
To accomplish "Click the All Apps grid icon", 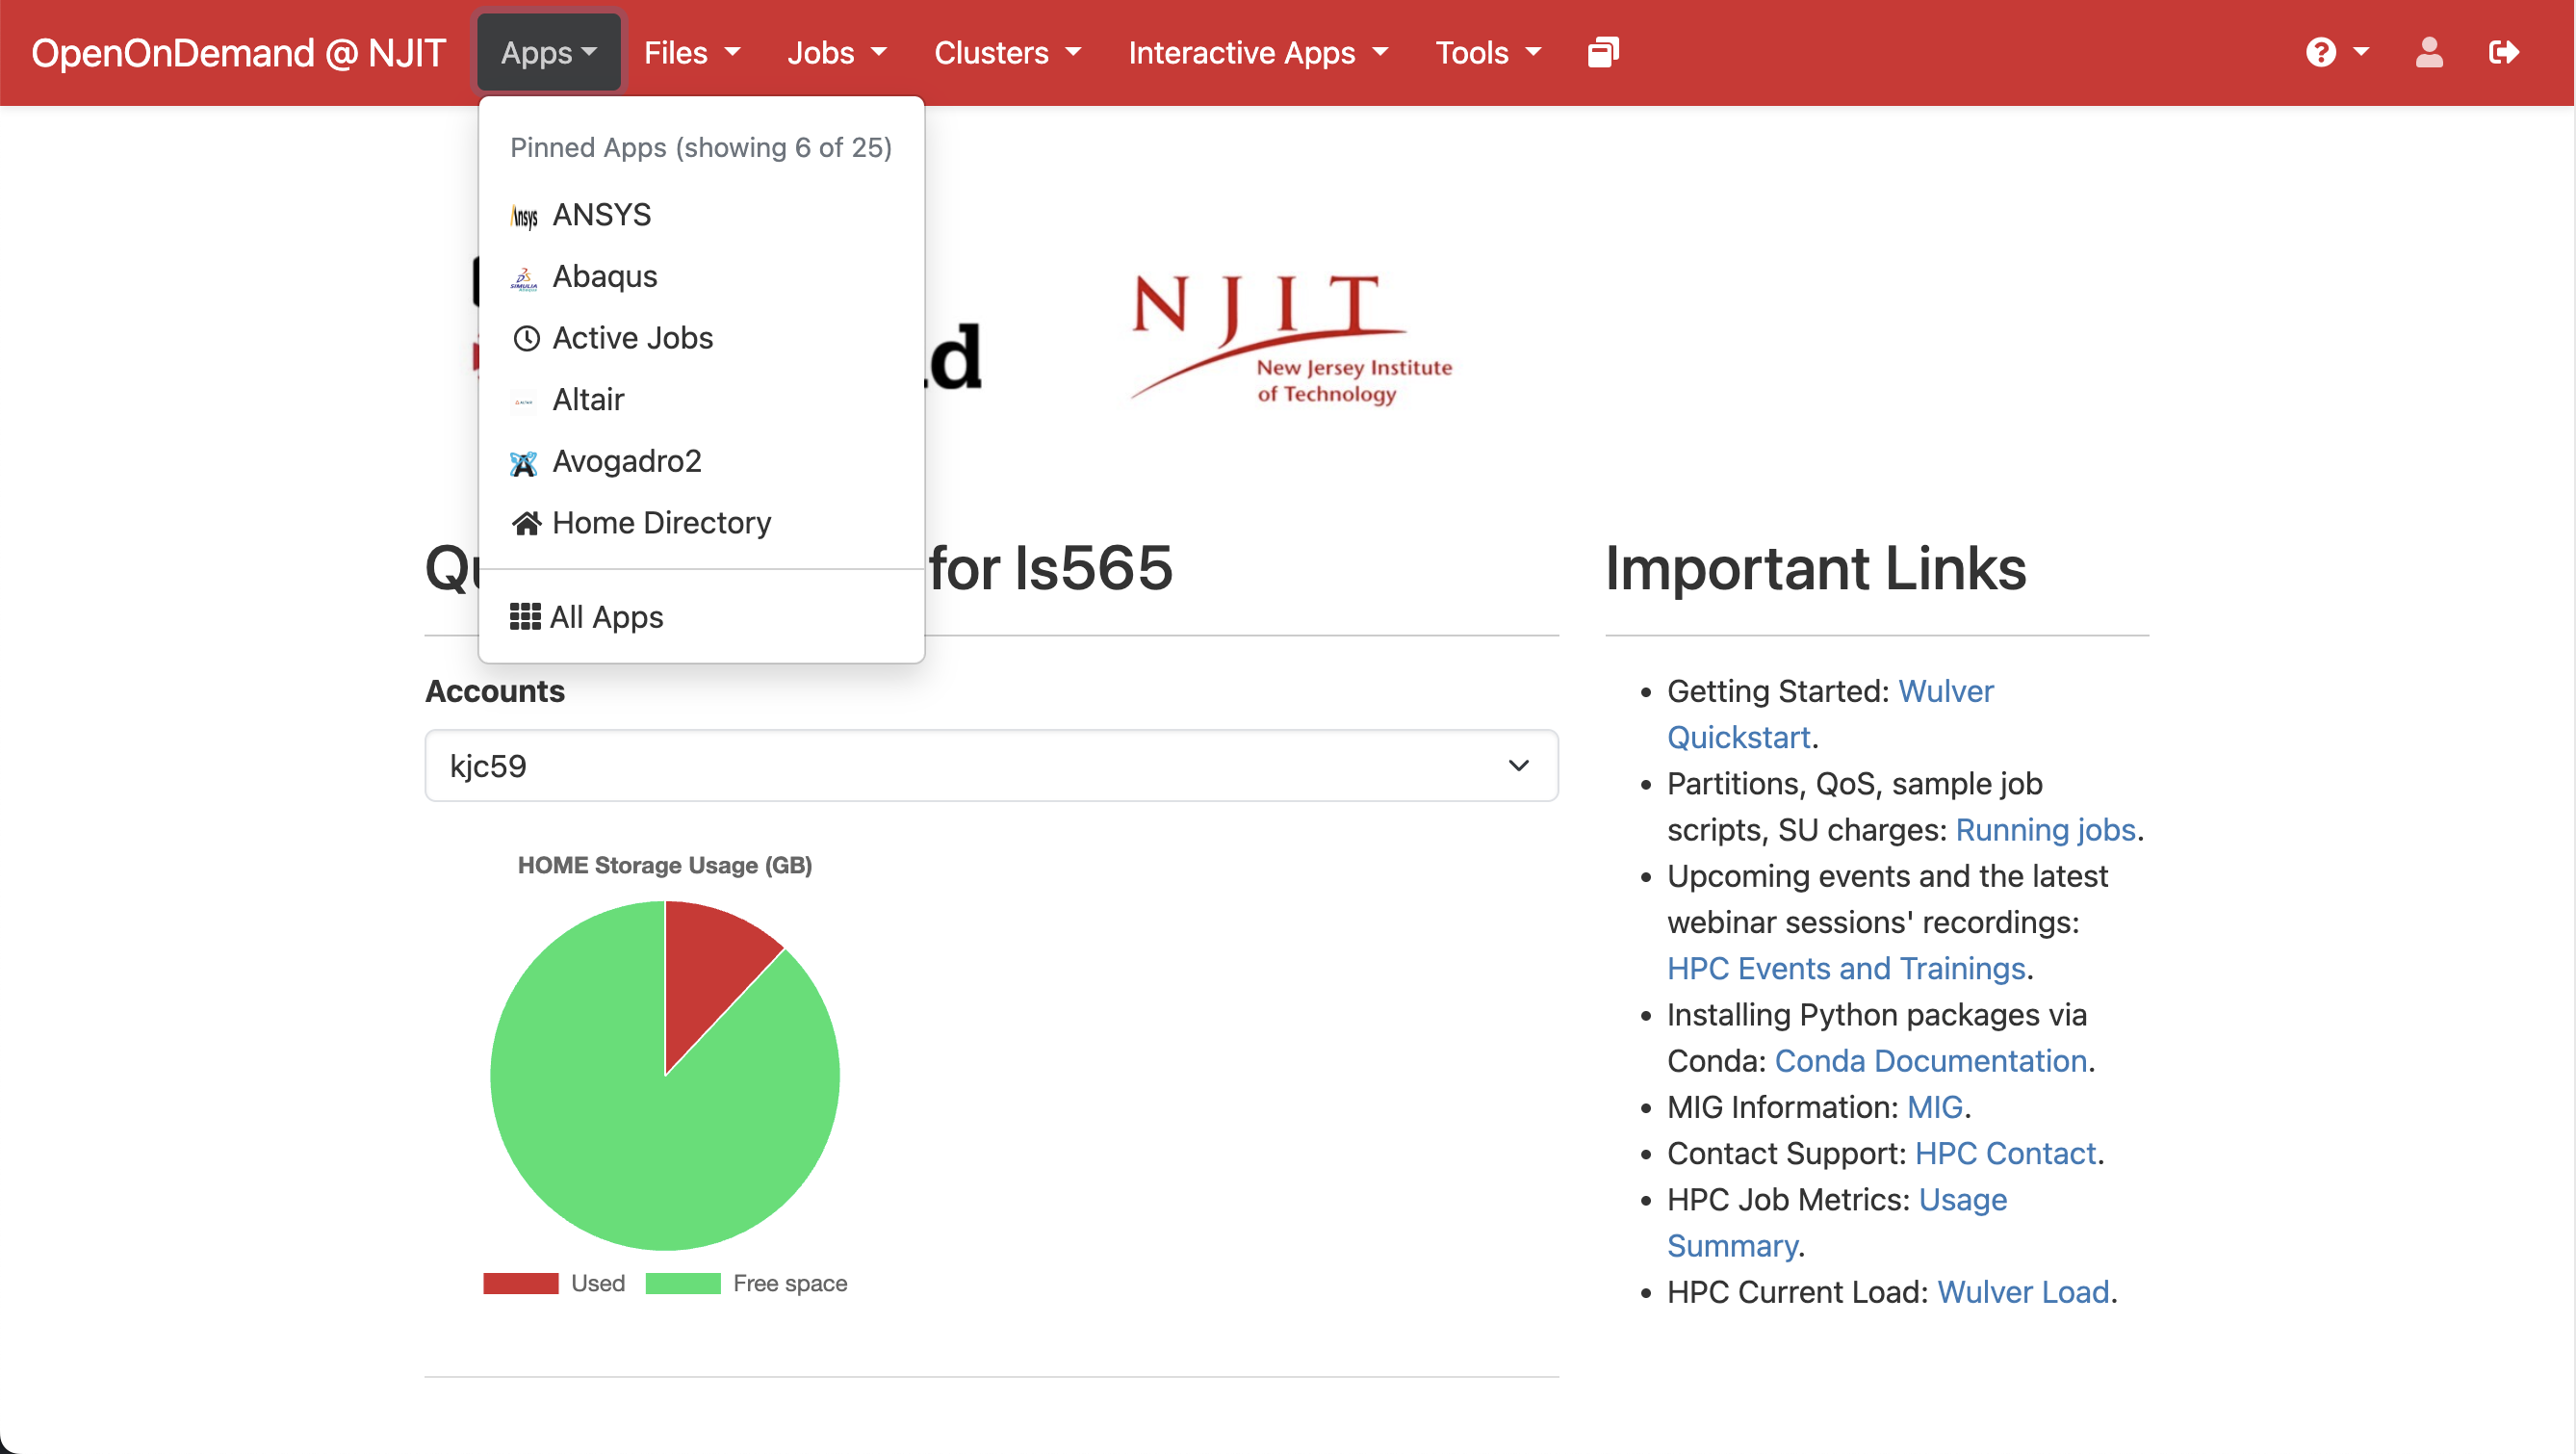I will click(x=525, y=617).
